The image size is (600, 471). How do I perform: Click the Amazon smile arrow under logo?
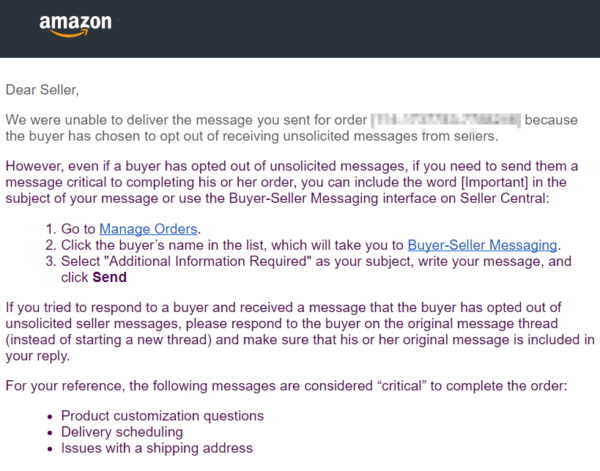pyautogui.click(x=70, y=34)
